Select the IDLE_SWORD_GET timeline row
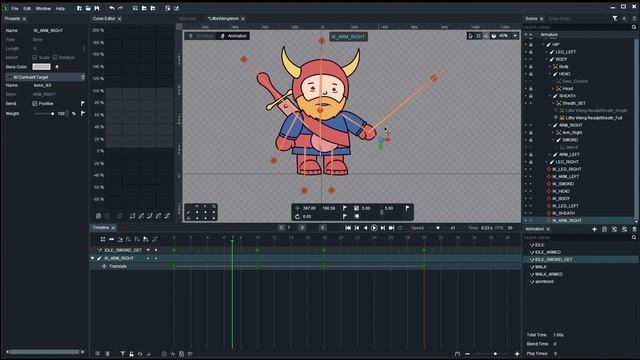 click(x=123, y=250)
